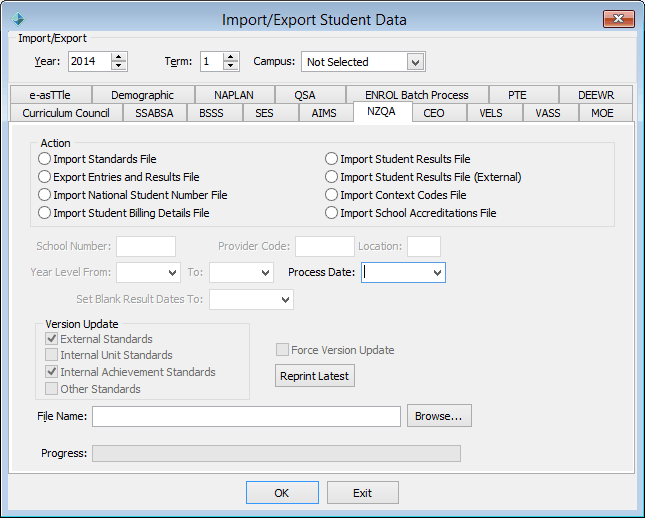Open the QSA tab
Viewport: 645px width, 518px height.
pyautogui.click(x=305, y=95)
